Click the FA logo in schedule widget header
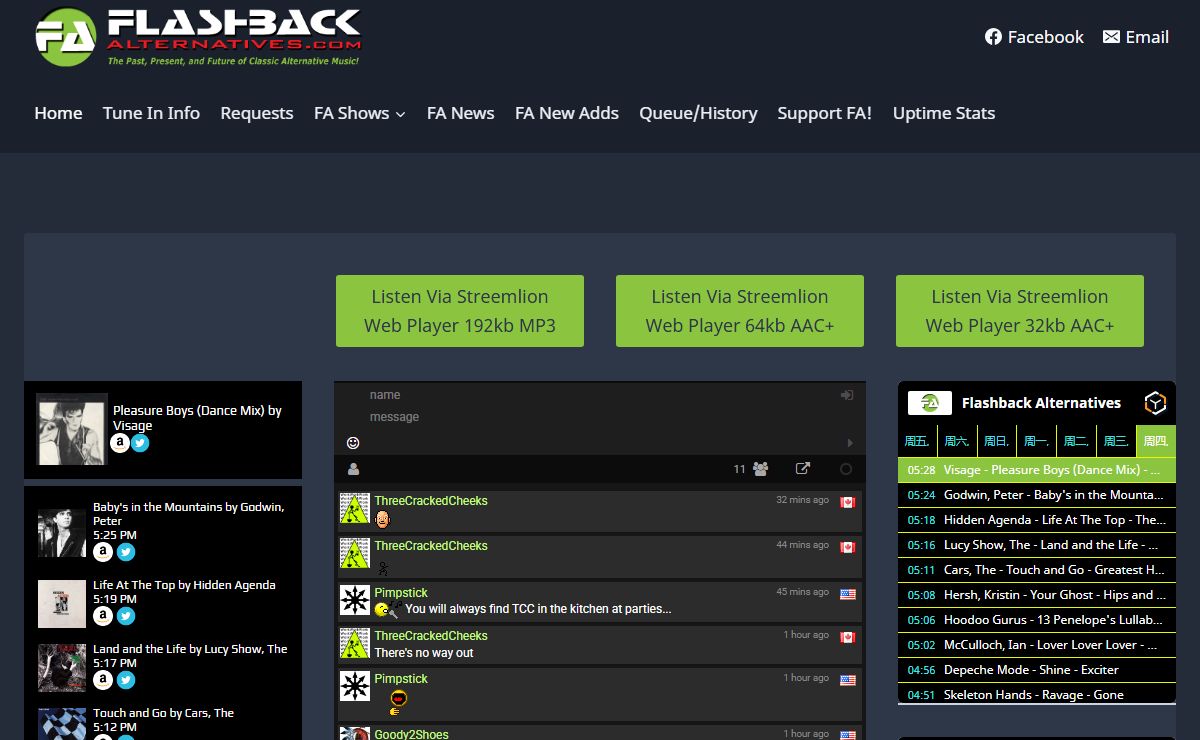Screen dimensions: 1200x740 click(x=929, y=403)
